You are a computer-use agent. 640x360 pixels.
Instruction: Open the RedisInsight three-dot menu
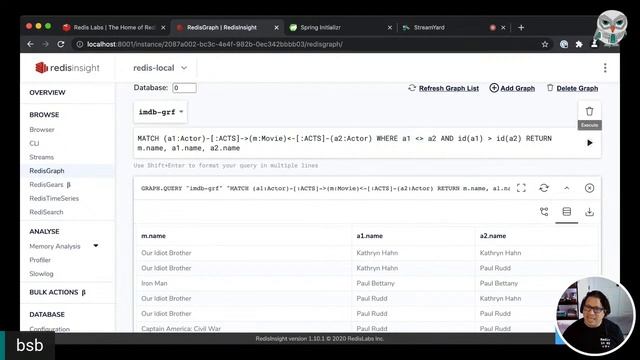tap(605, 68)
